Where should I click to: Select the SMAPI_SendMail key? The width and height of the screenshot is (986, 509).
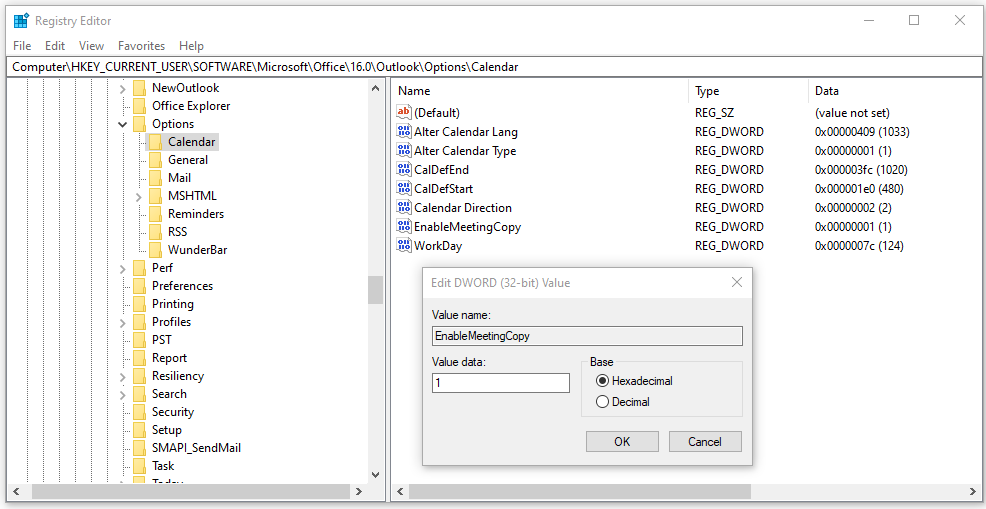pos(196,448)
